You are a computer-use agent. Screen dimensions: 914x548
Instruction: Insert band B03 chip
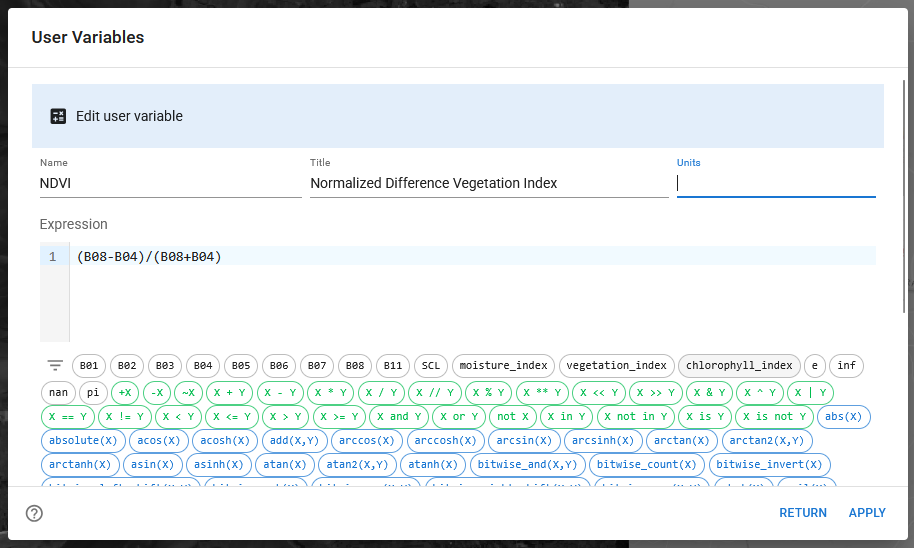[165, 366]
